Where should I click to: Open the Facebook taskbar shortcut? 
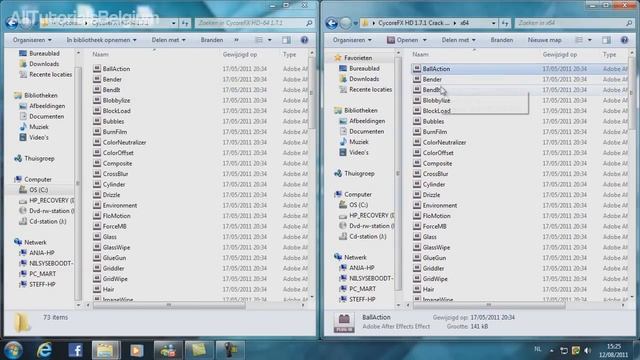click(x=75, y=350)
